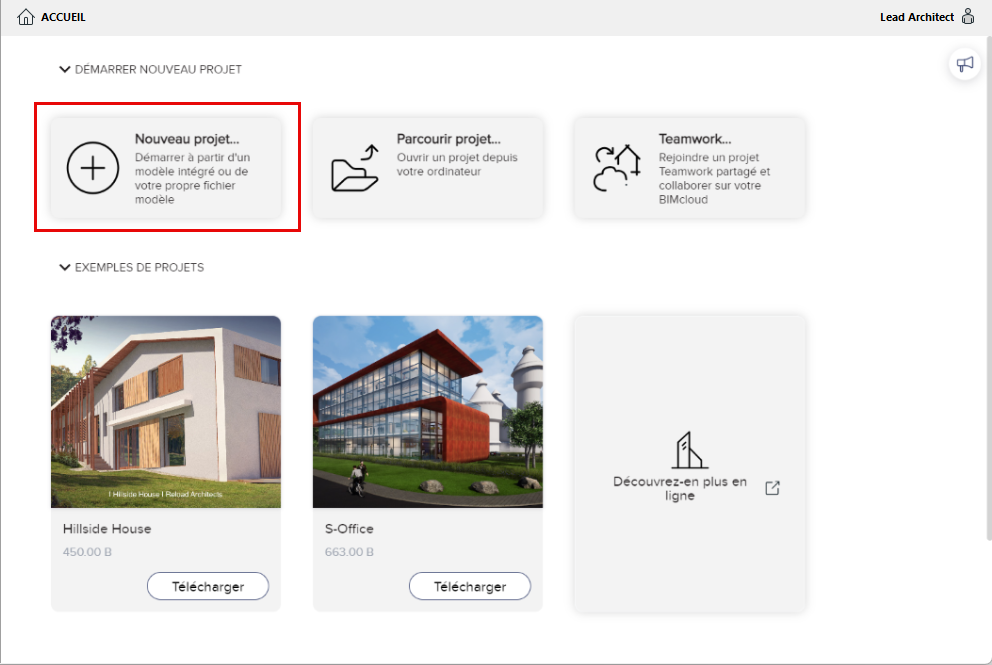The height and width of the screenshot is (665, 992).
Task: Open the Lead Architect user profile icon
Action: pyautogui.click(x=968, y=16)
